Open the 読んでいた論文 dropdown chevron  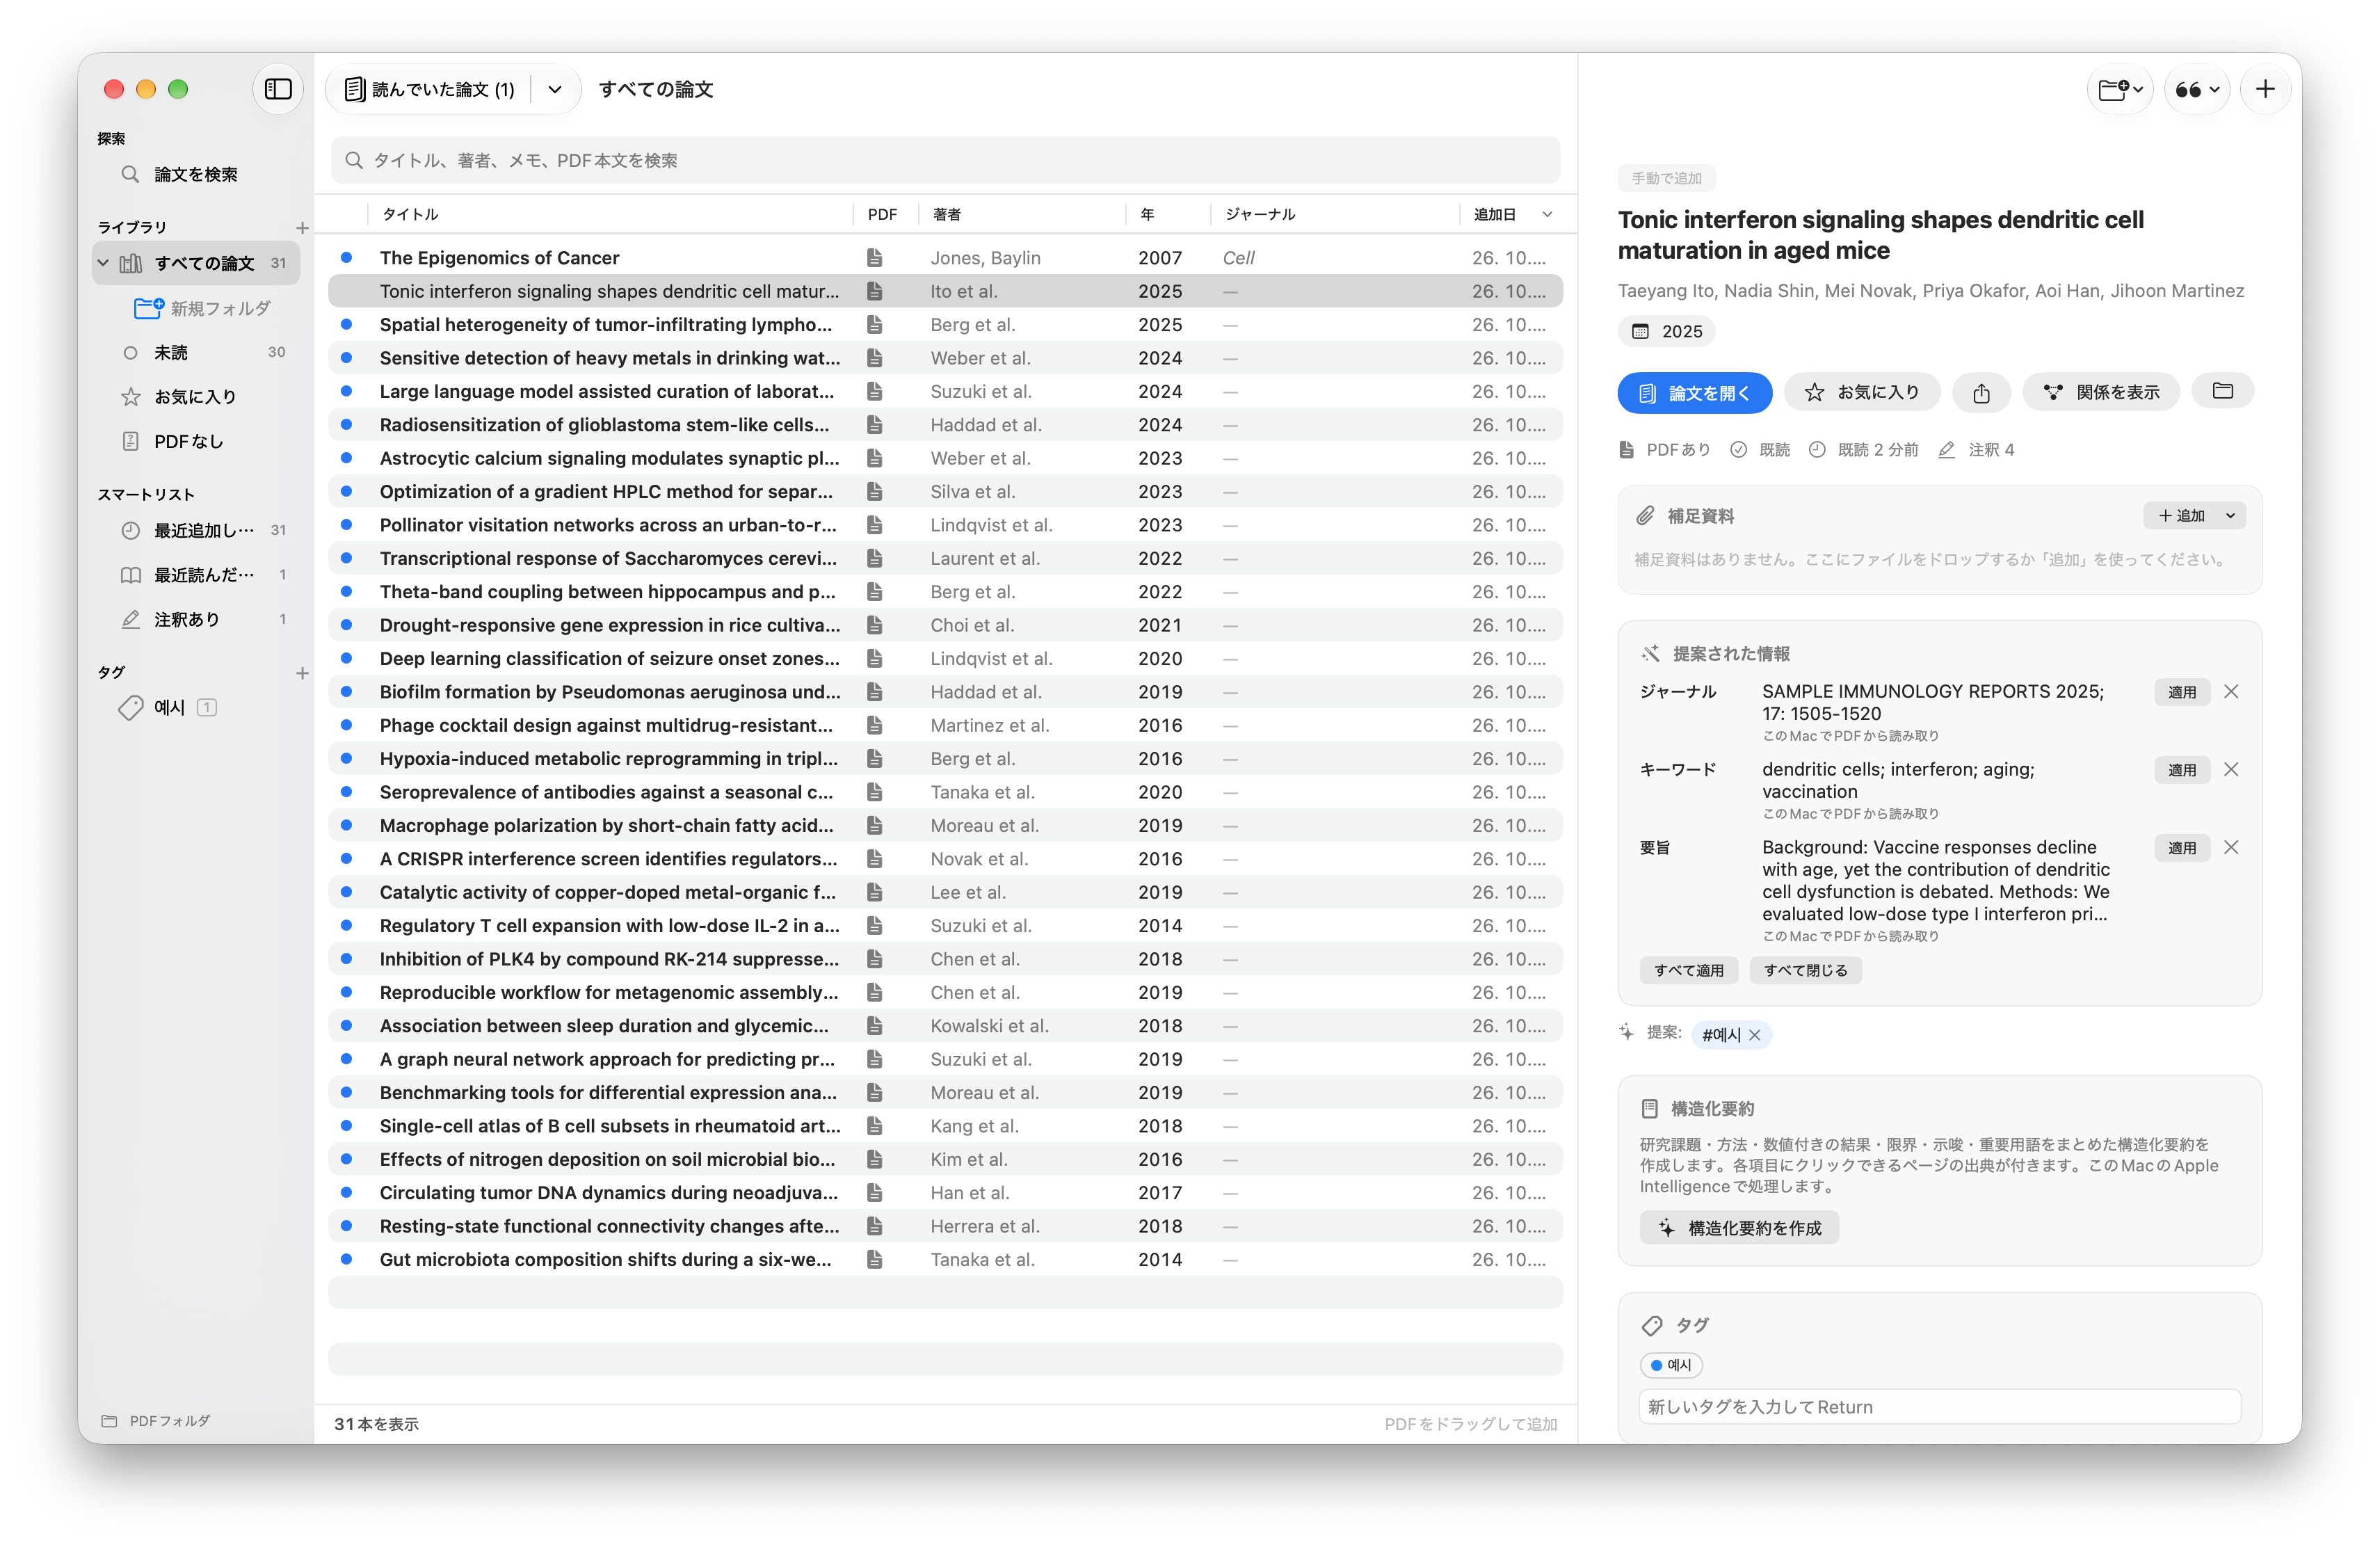[x=555, y=89]
